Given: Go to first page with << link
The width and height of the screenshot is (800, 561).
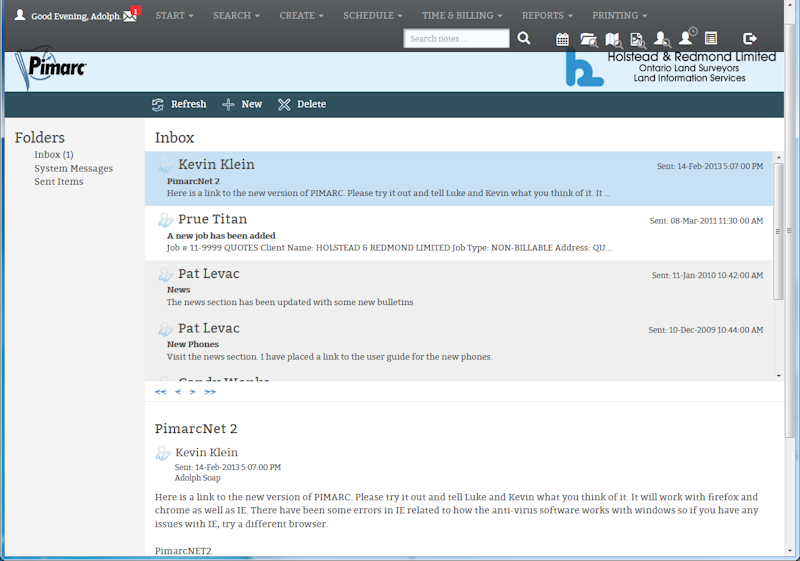Looking at the screenshot, I should coord(161,392).
